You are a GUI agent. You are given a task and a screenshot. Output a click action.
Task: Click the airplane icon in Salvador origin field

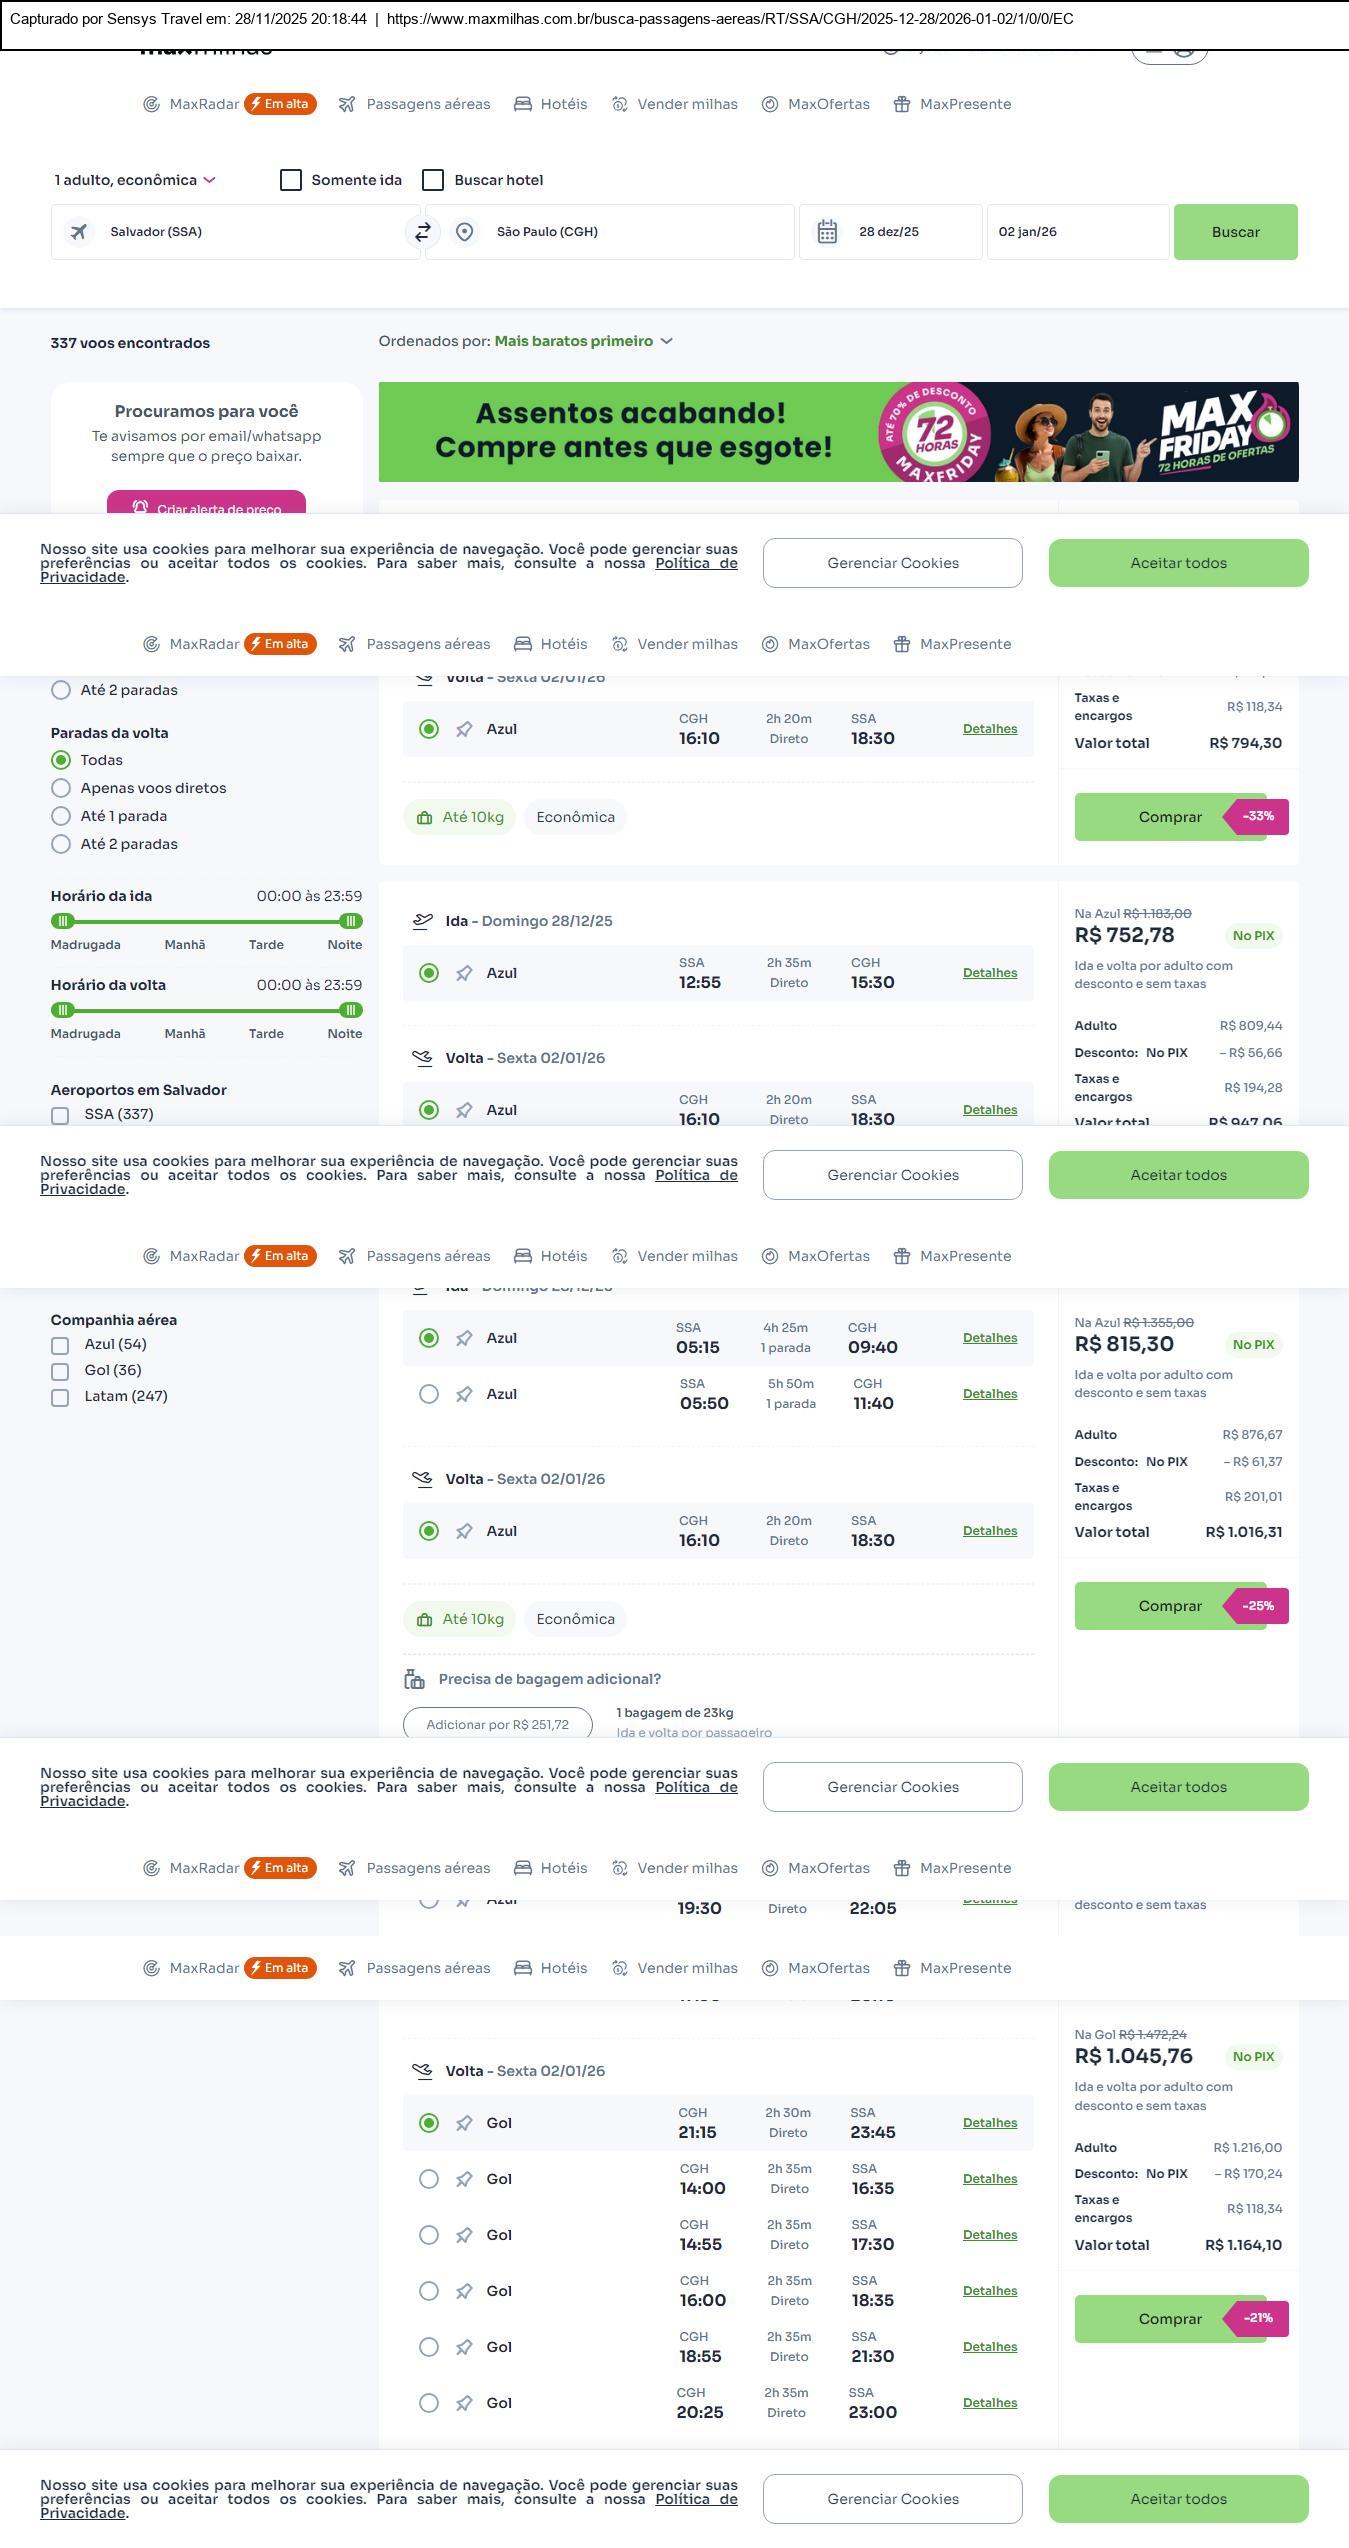78,232
